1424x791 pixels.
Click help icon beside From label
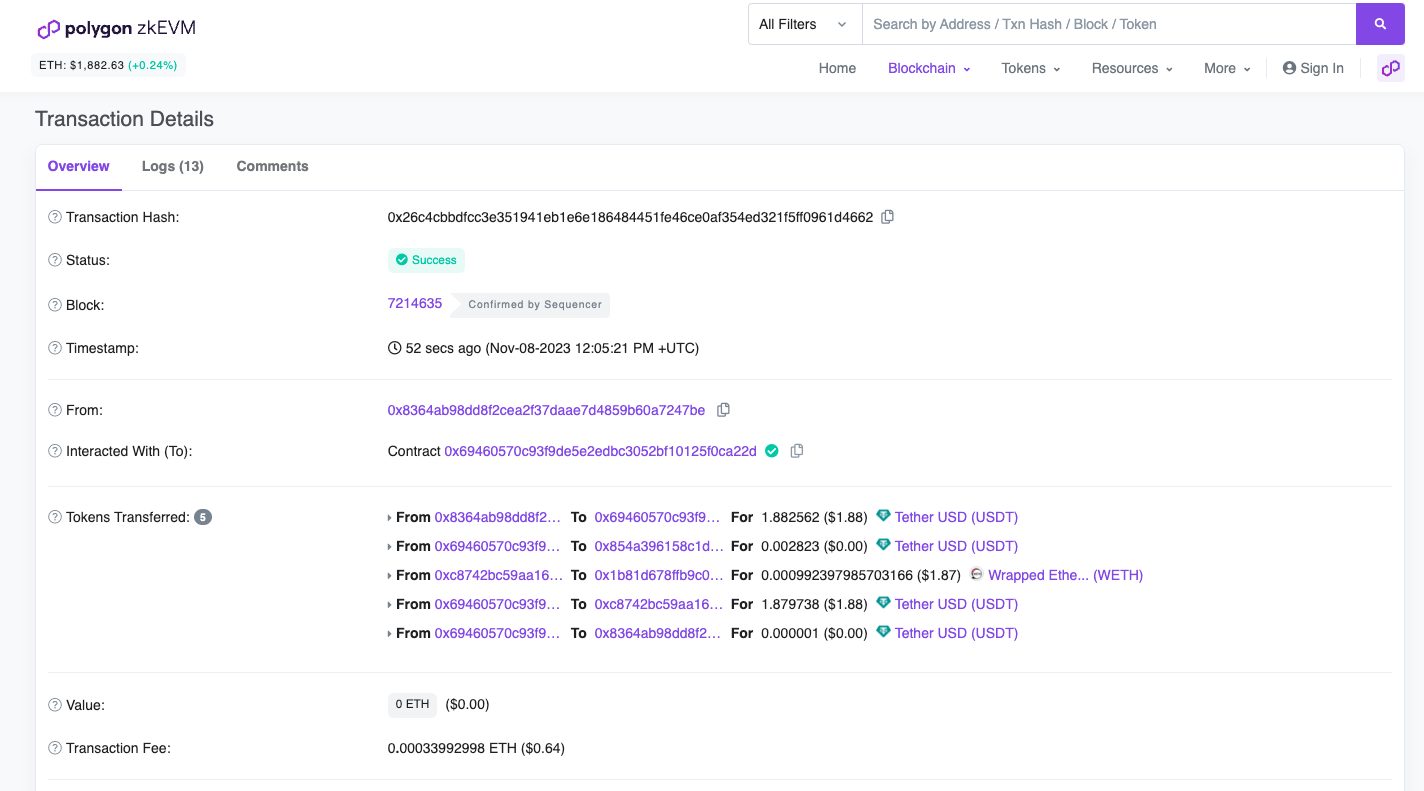coord(55,410)
